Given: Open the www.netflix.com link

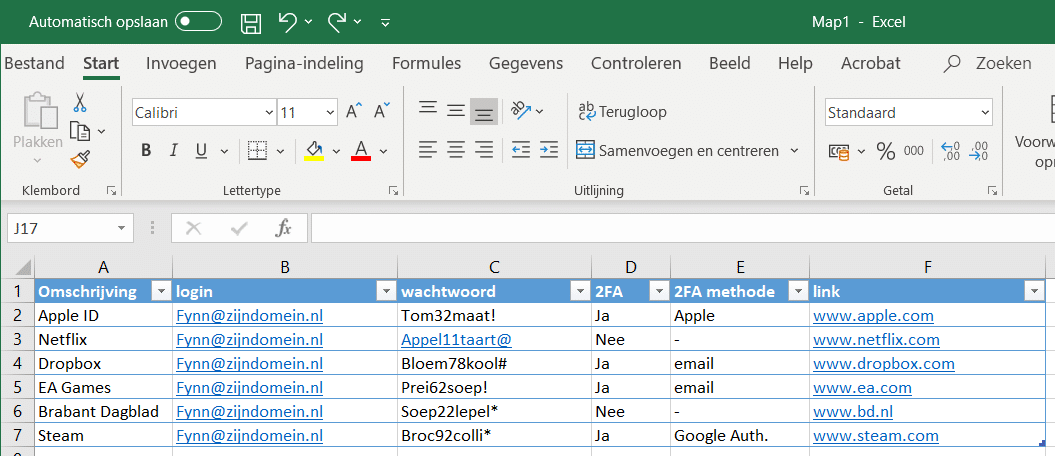Looking at the screenshot, I should (x=876, y=340).
